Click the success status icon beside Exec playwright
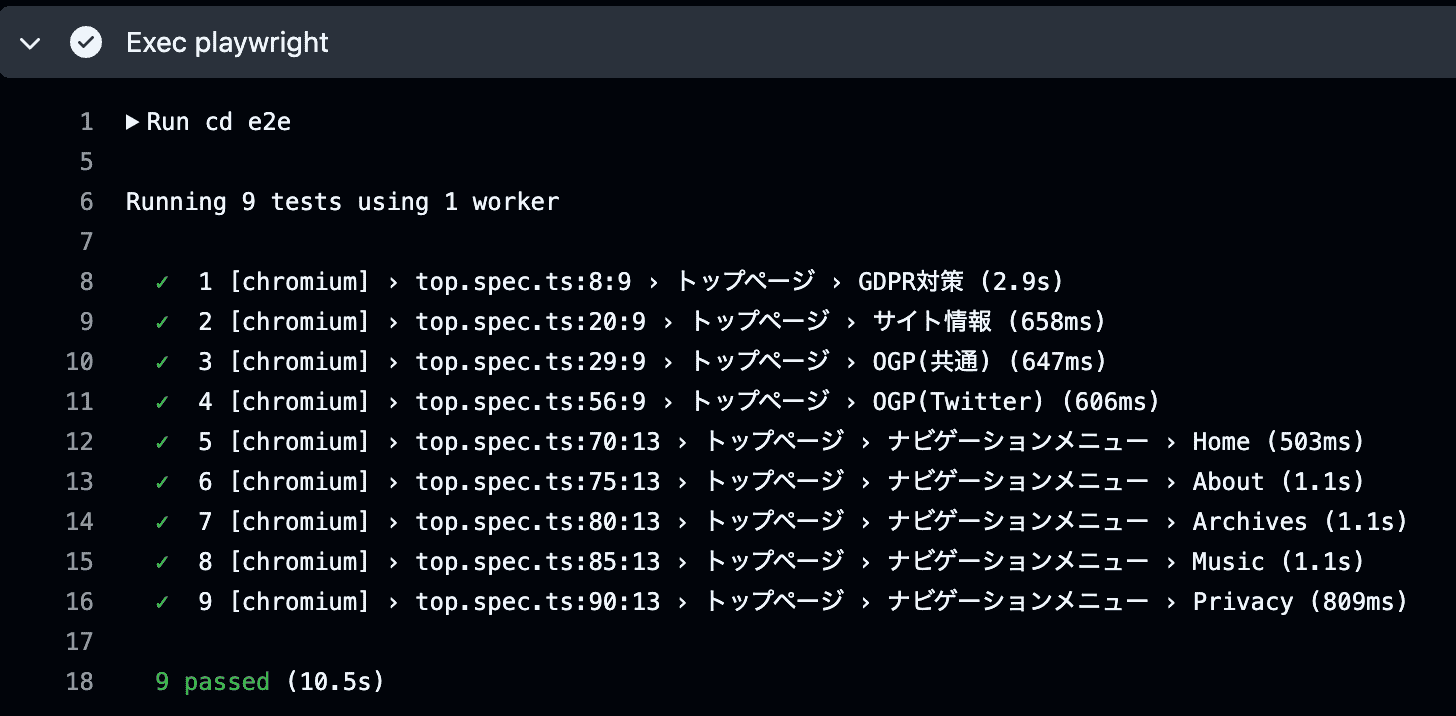Viewport: 1456px width, 716px height. (86, 43)
